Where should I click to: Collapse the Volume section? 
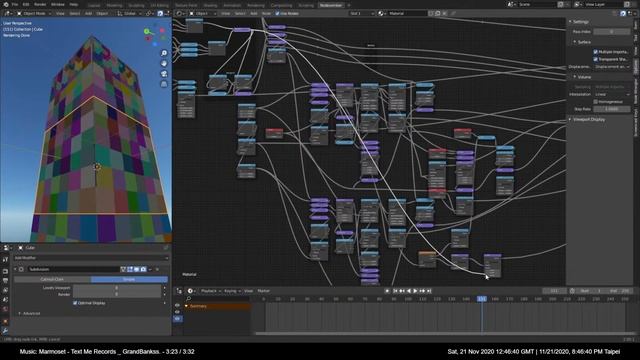pyautogui.click(x=582, y=77)
